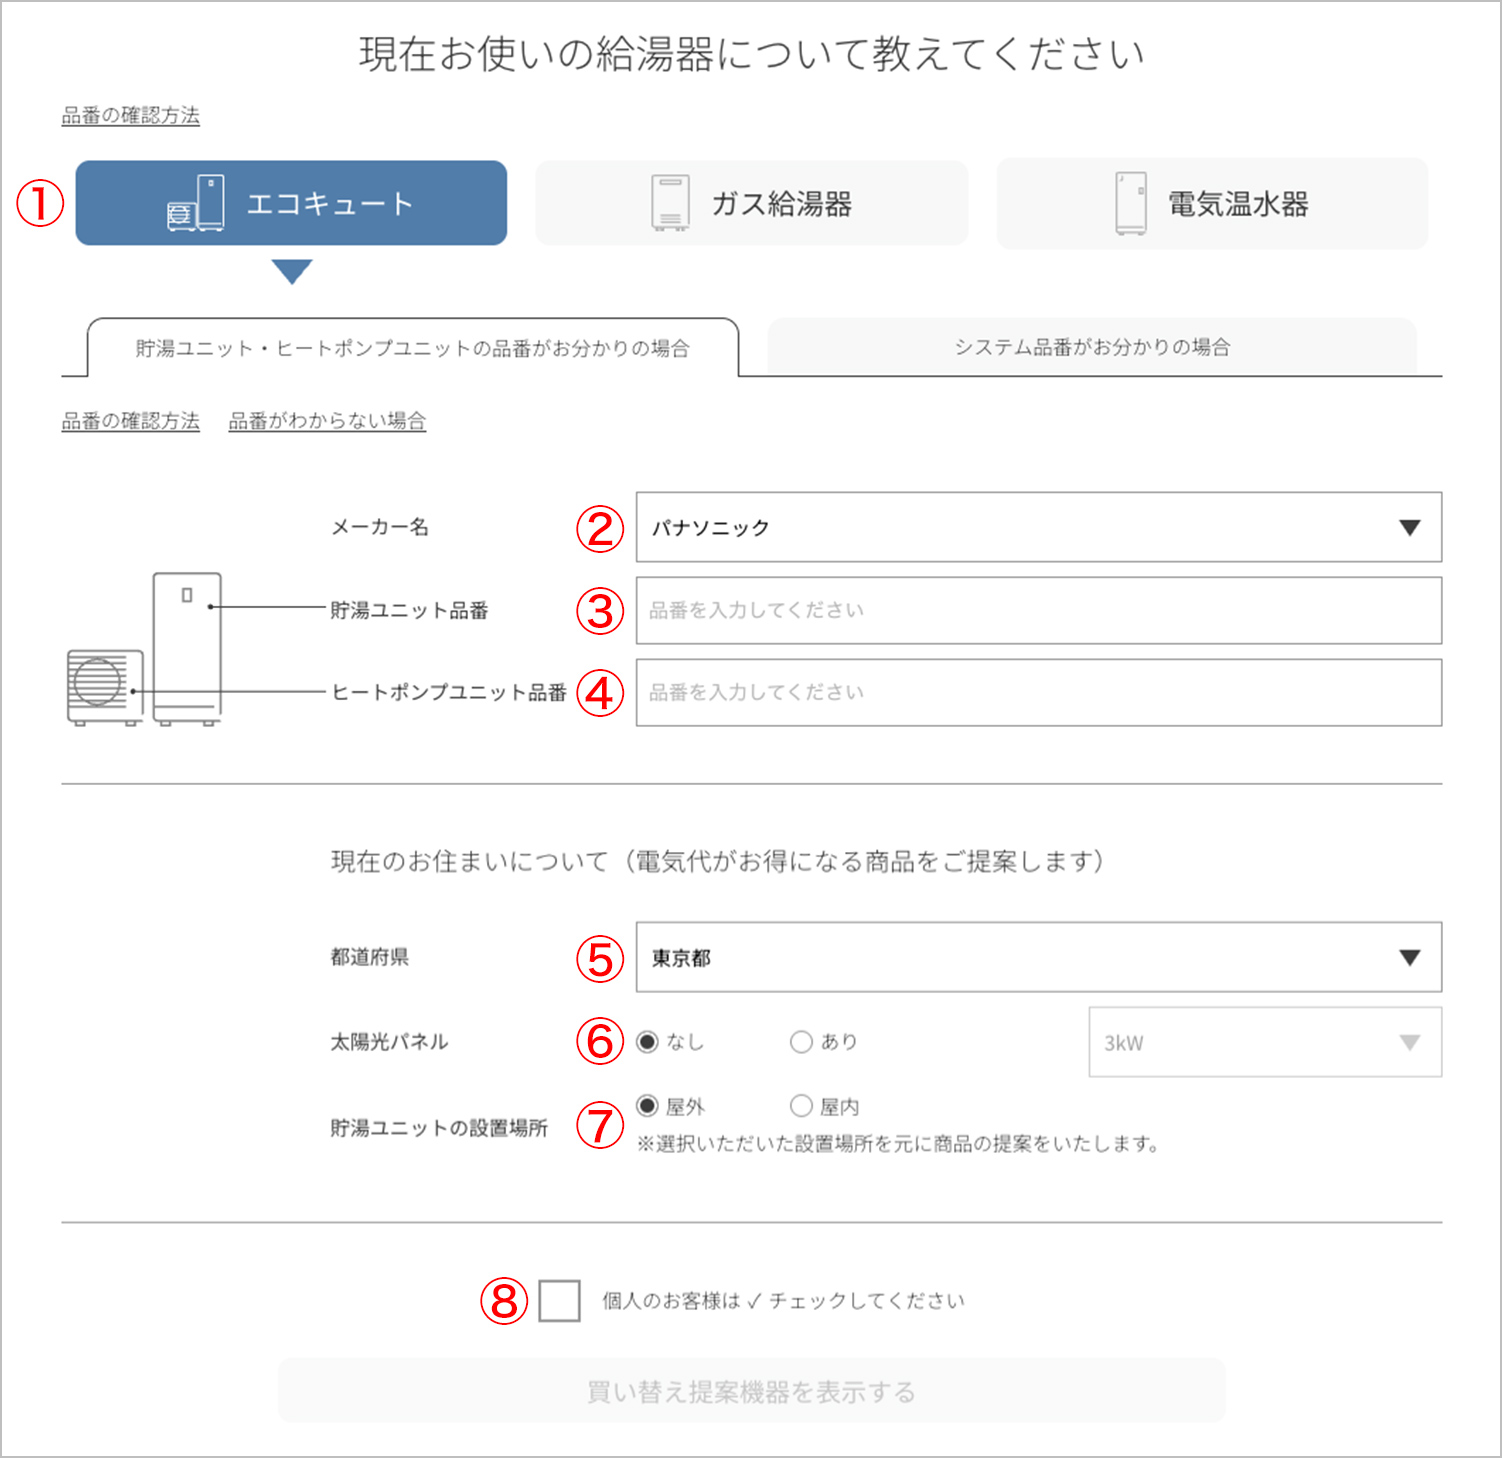This screenshot has height=1458, width=1502.
Task: Choose 屋内 as tank installation location
Action: pyautogui.click(x=801, y=1106)
